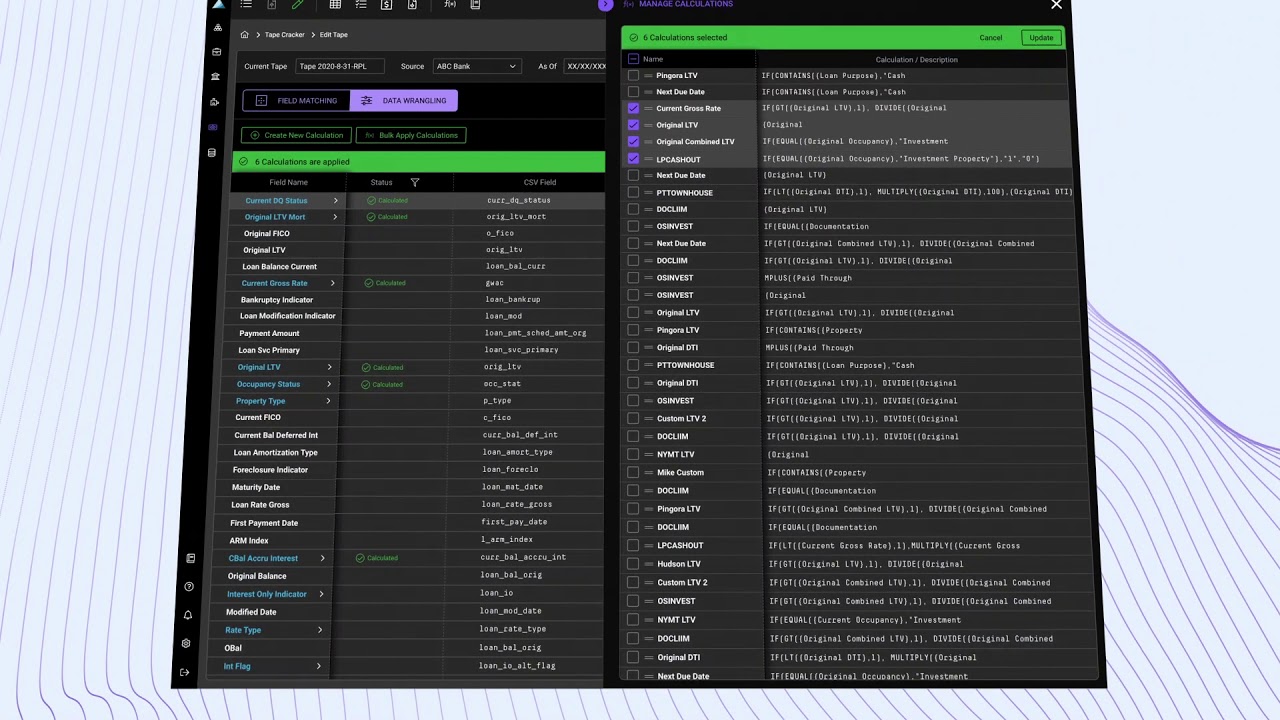This screenshot has width=1280, height=720.
Task: Select the Maturity Date field name
Action: [256, 488]
